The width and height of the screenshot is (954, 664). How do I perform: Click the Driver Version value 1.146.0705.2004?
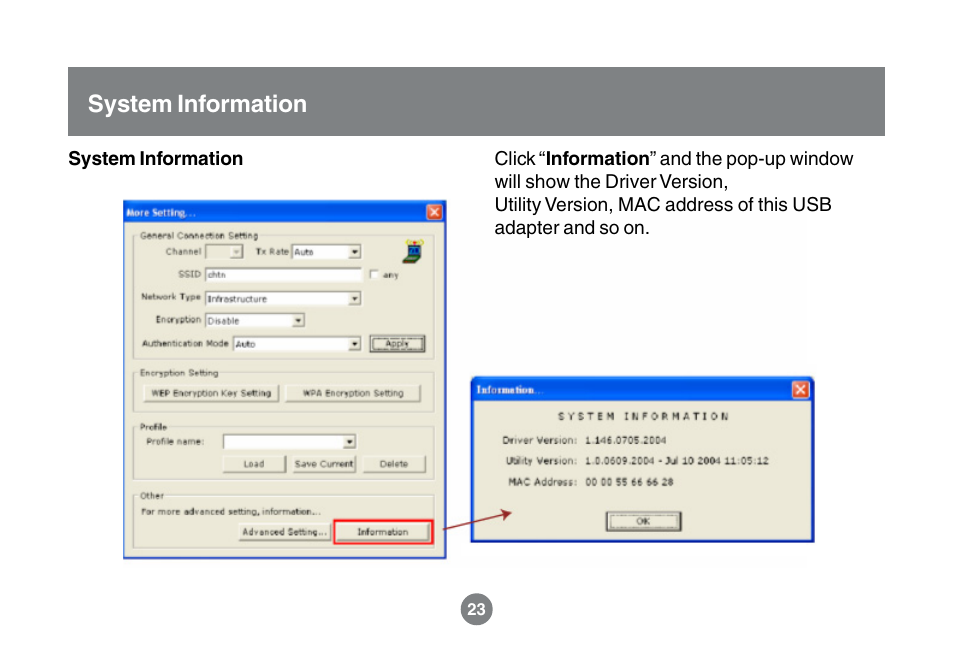625,440
